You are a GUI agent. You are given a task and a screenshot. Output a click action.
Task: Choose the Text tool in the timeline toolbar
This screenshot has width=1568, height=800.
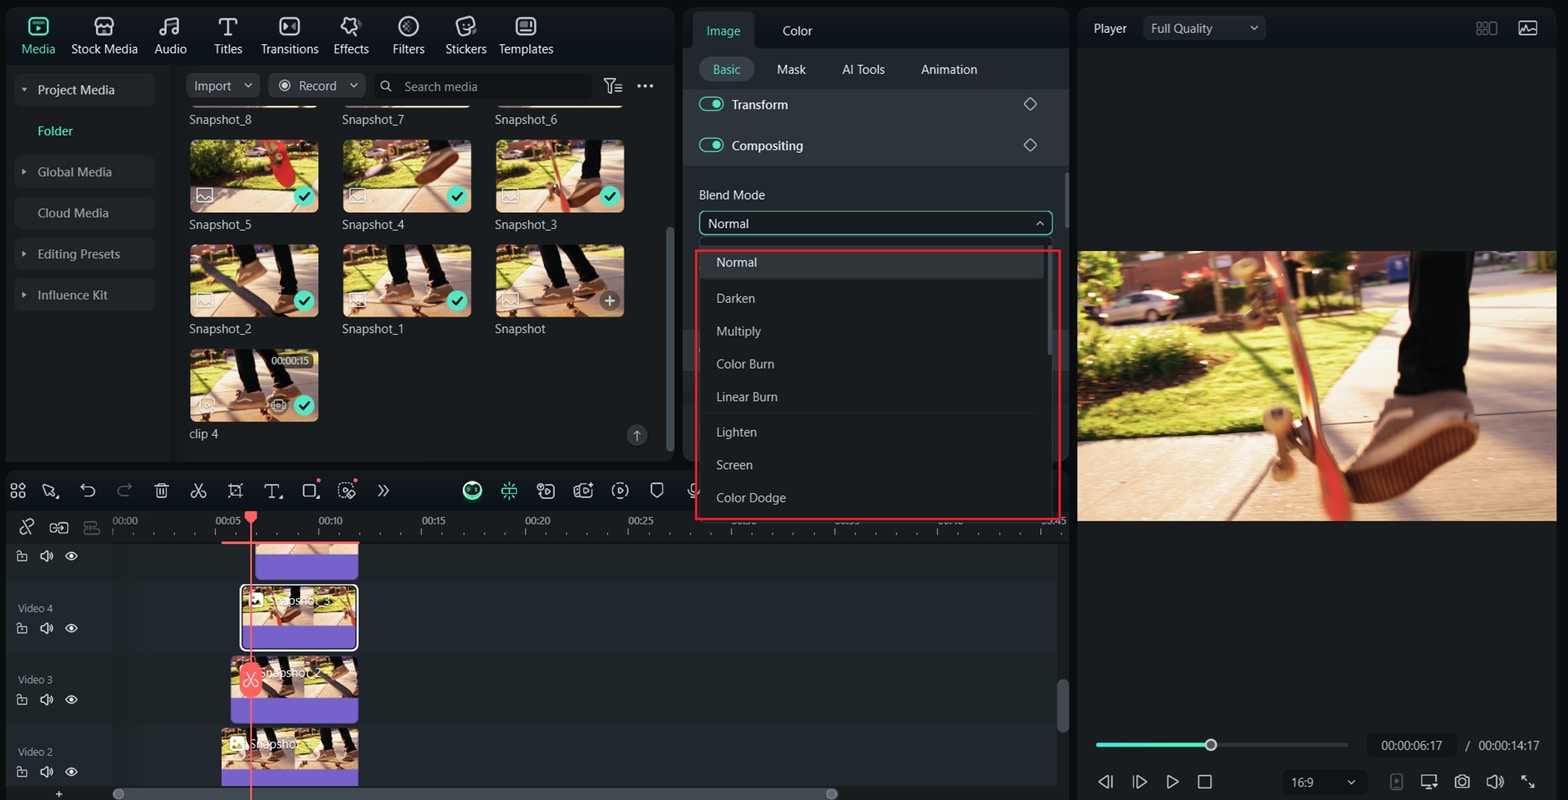point(273,490)
